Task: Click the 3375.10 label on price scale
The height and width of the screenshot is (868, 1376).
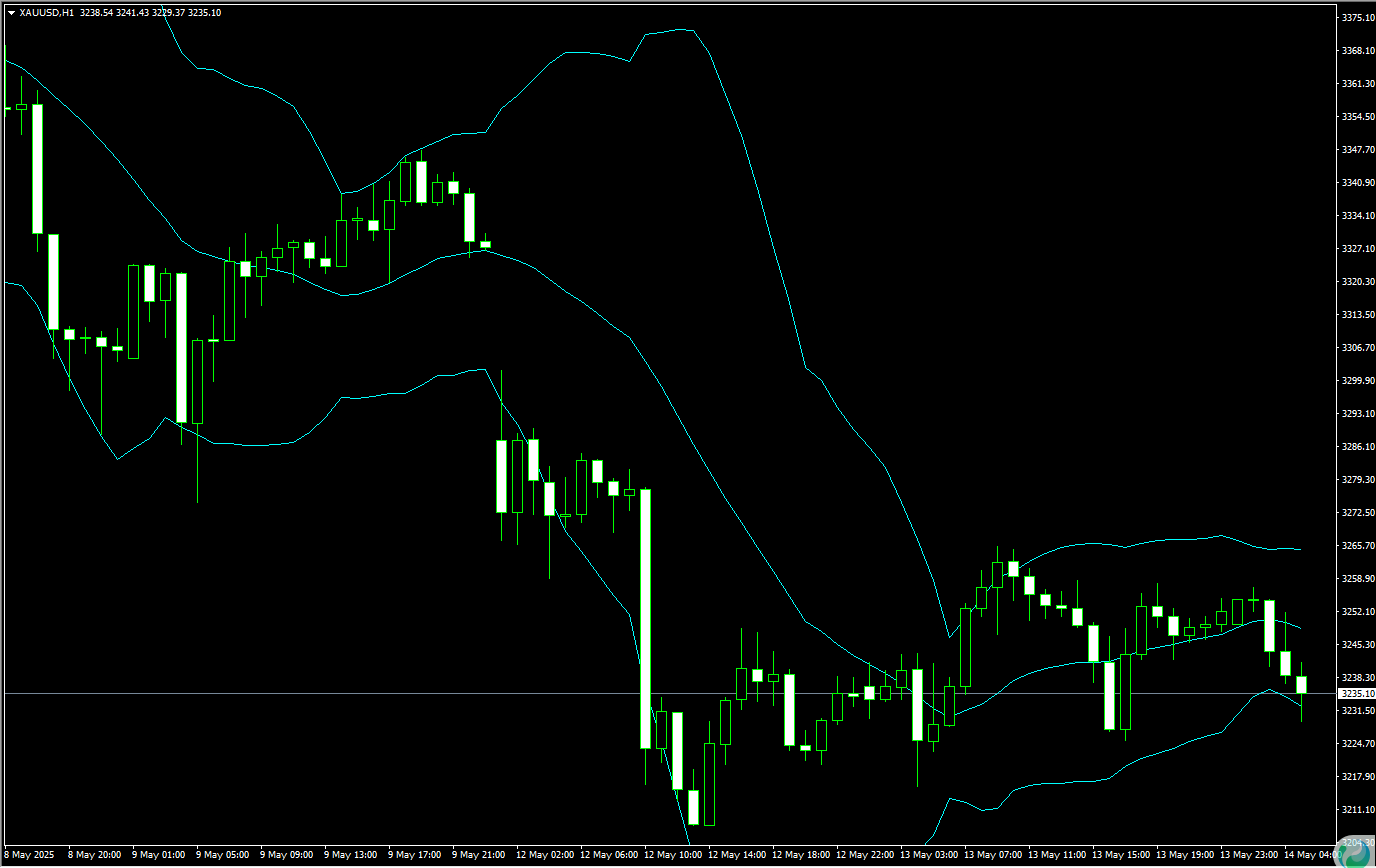Action: click(1355, 18)
